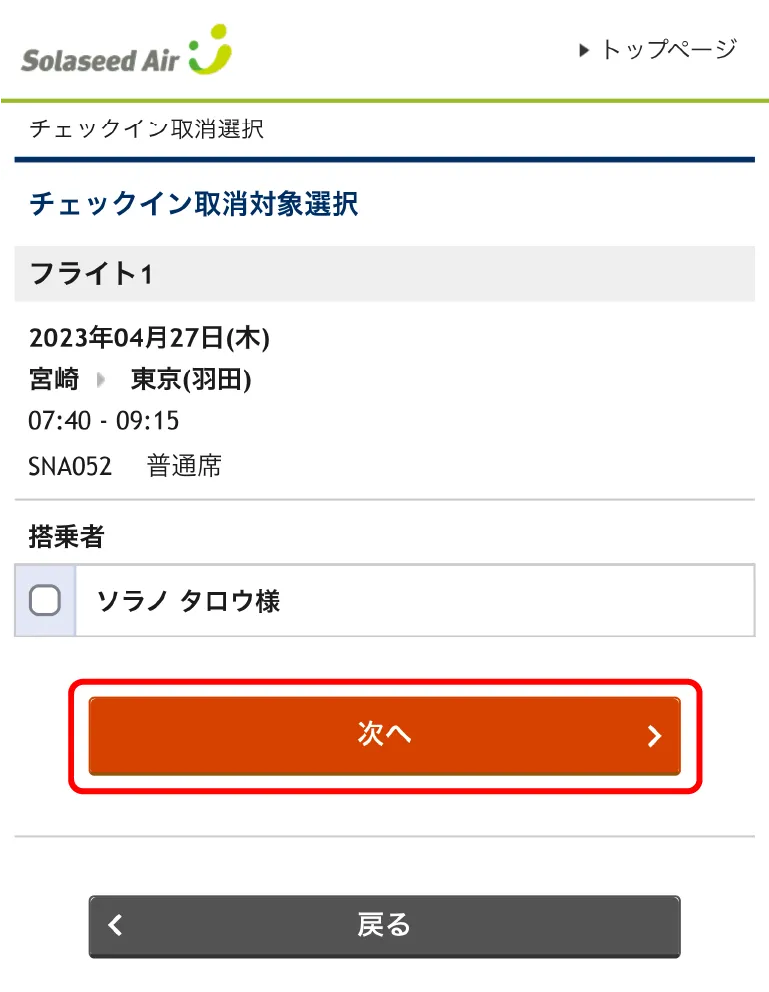Click the 普通席 seat class text
Screen dimensions: 769x992
(x=184, y=466)
